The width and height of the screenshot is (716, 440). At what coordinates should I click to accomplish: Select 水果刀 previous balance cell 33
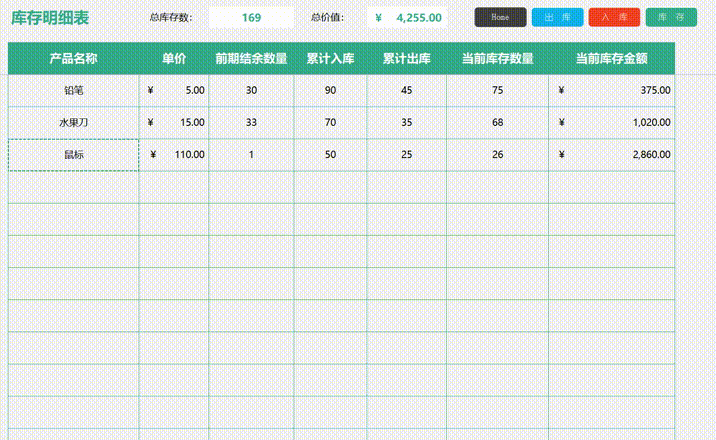click(251, 123)
